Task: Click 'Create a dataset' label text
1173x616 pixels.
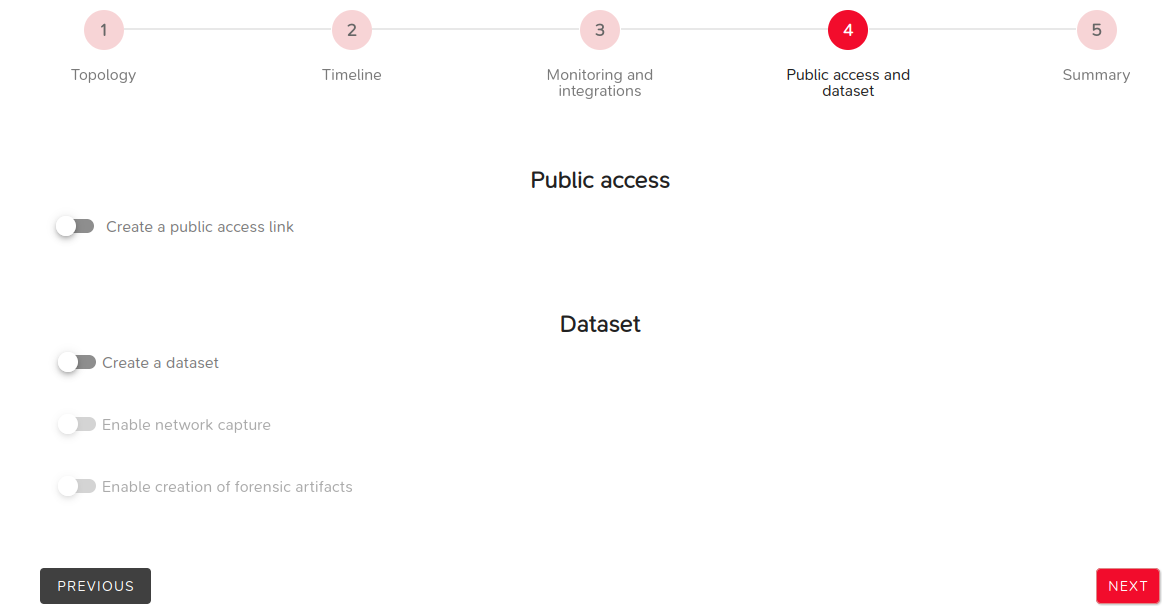Action: (x=160, y=363)
